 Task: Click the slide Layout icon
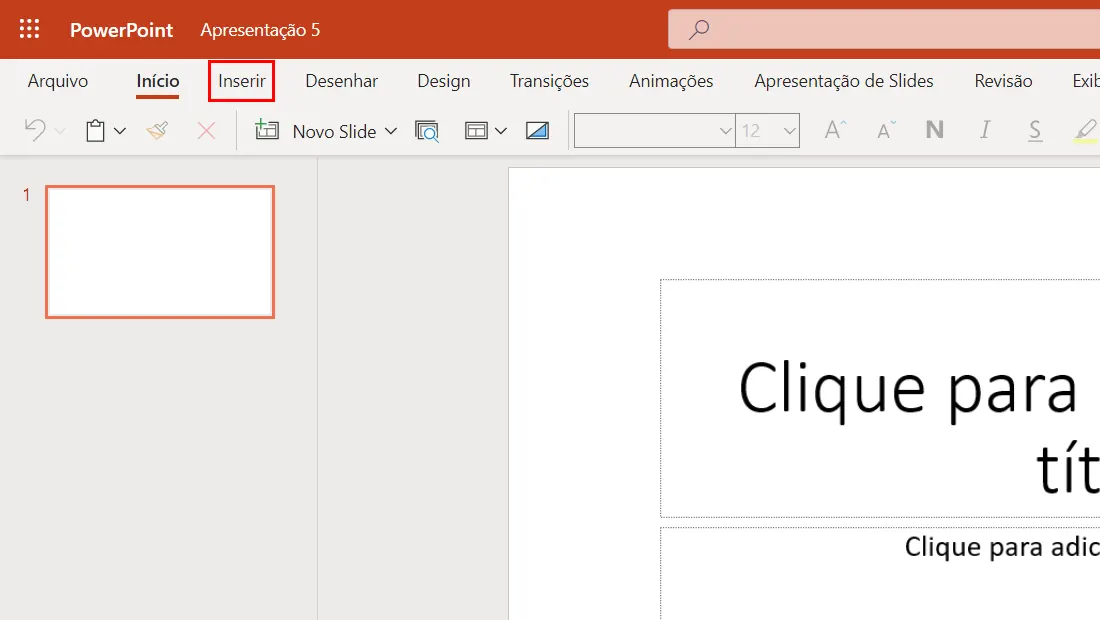click(x=476, y=130)
